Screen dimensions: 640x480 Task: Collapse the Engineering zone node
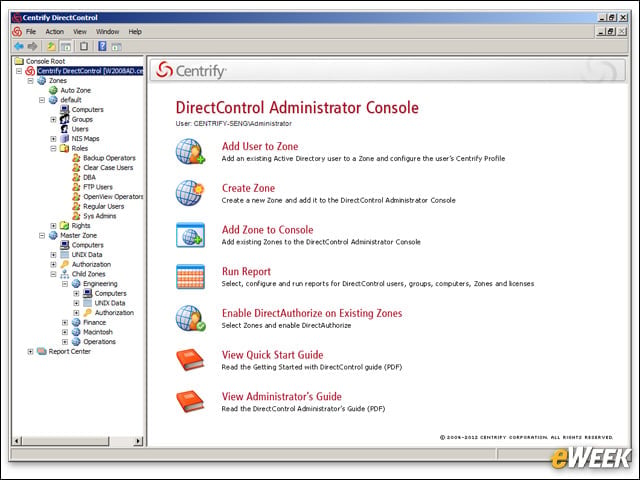tap(64, 284)
